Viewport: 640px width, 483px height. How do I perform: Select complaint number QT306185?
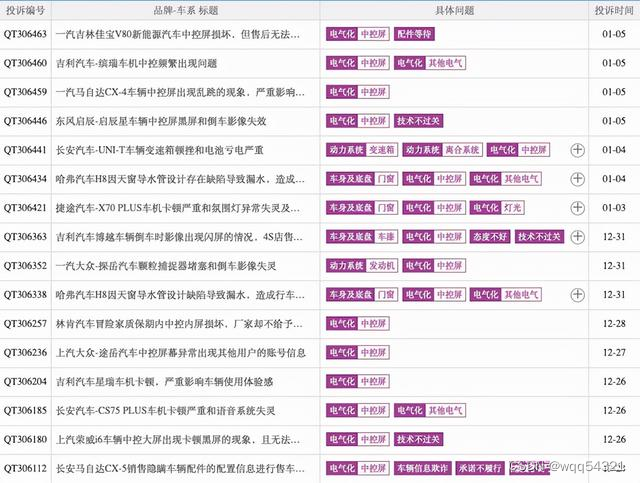click(x=25, y=411)
